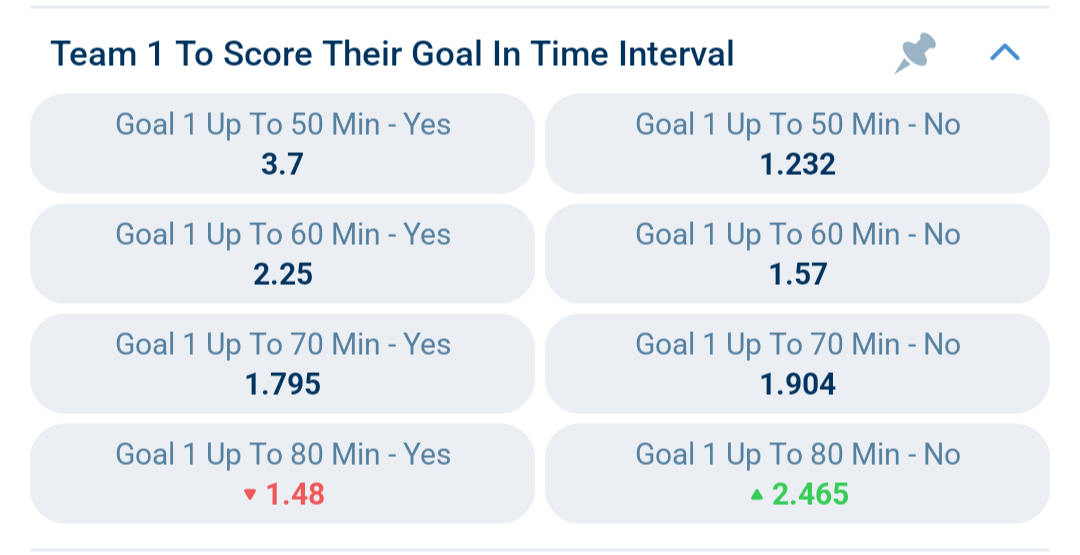Tap the 1.57 odds value
Image resolution: width=1080 pixels, height=555 pixels.
click(798, 274)
